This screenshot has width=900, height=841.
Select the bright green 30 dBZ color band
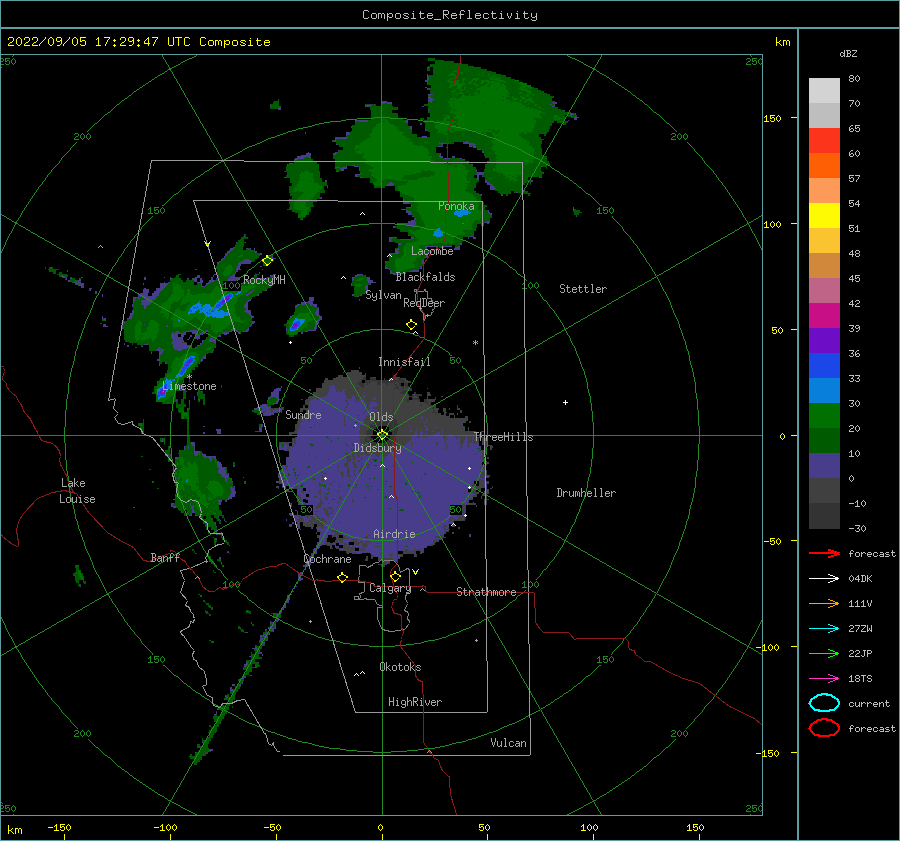pos(824,416)
